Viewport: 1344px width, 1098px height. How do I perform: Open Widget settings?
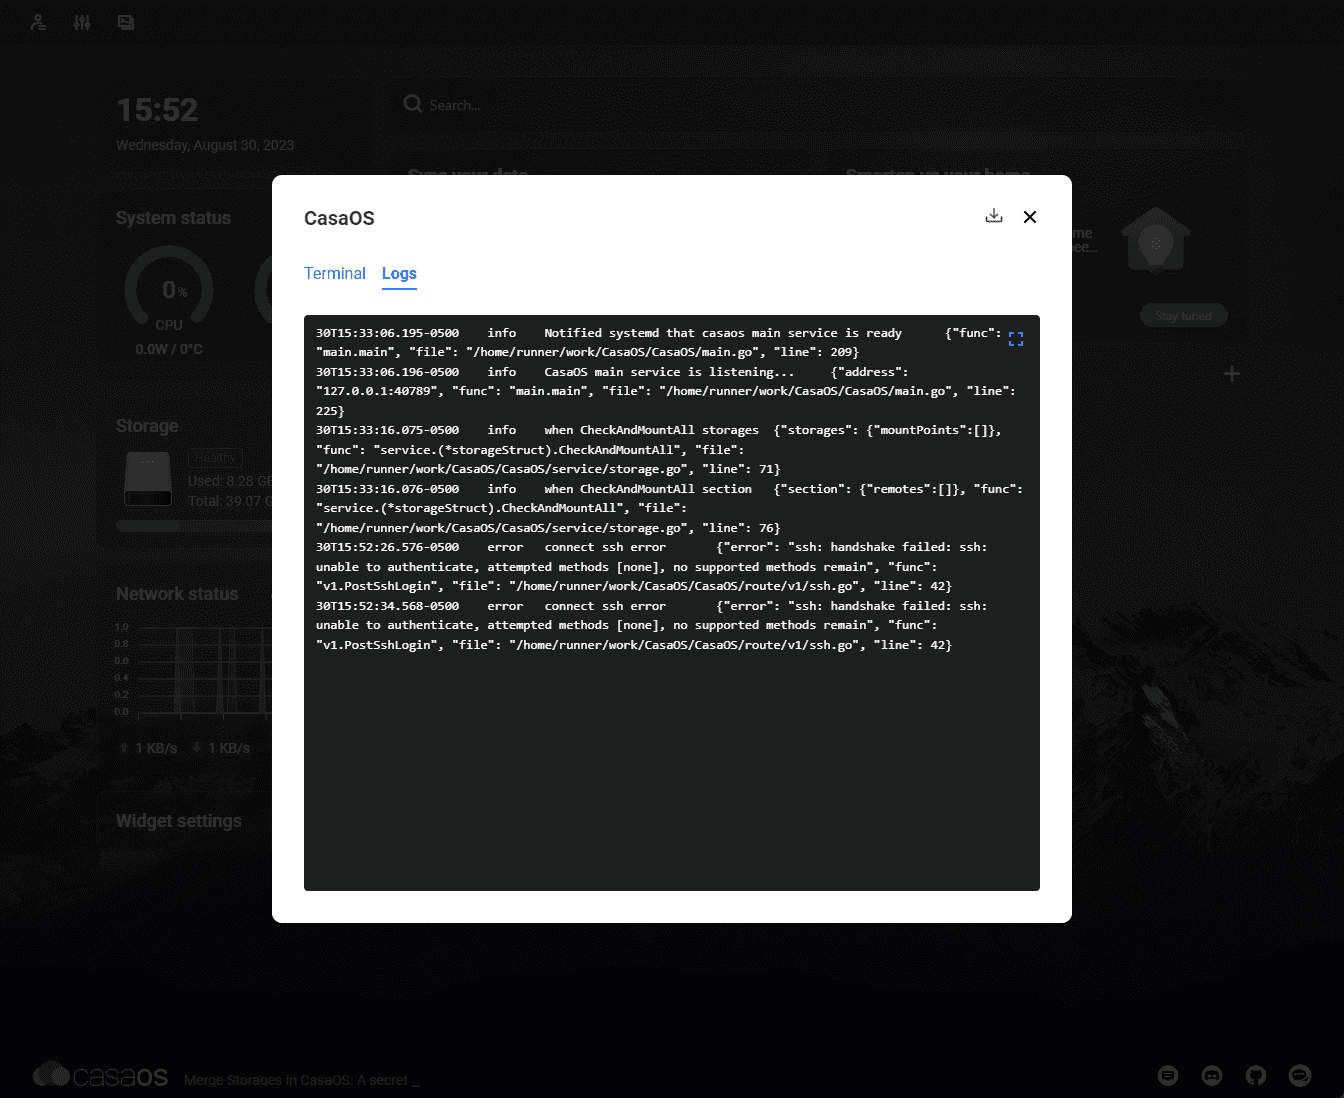[179, 821]
